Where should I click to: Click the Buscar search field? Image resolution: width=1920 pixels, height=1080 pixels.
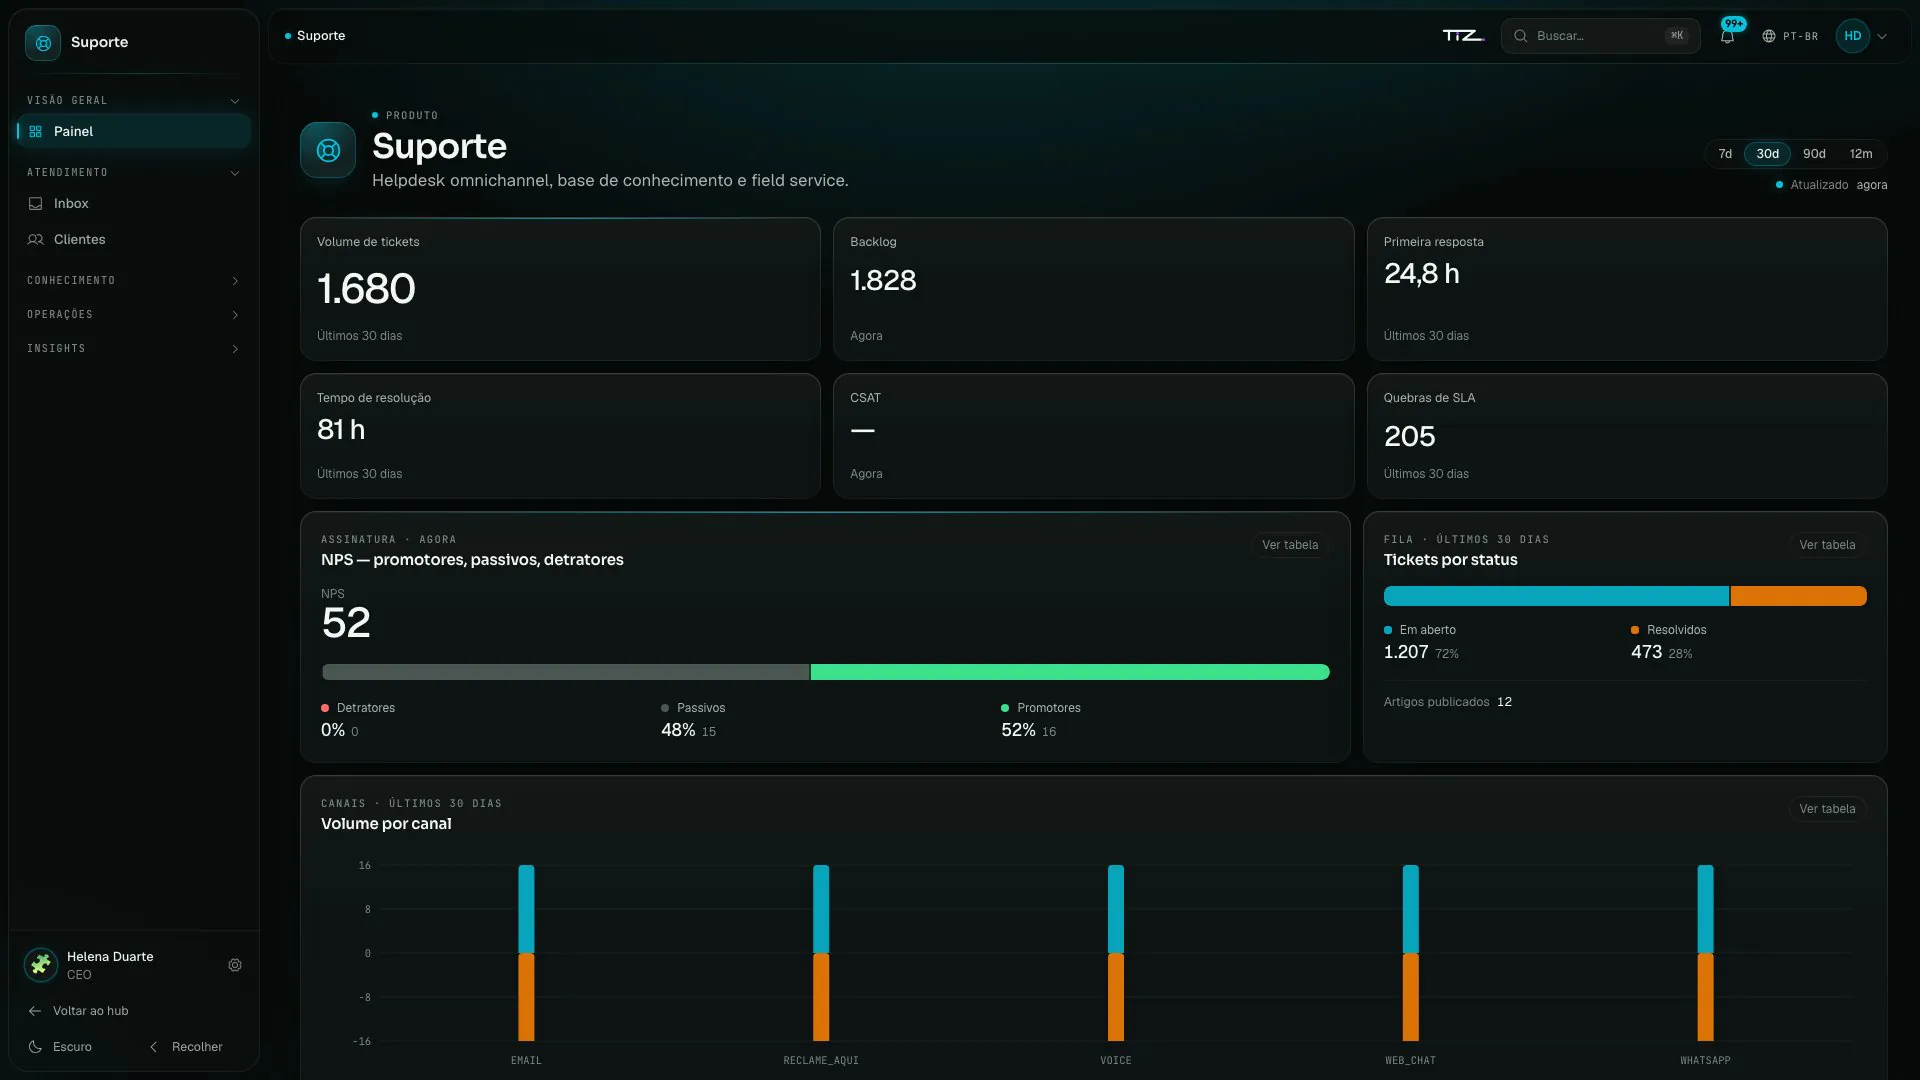(x=1600, y=36)
